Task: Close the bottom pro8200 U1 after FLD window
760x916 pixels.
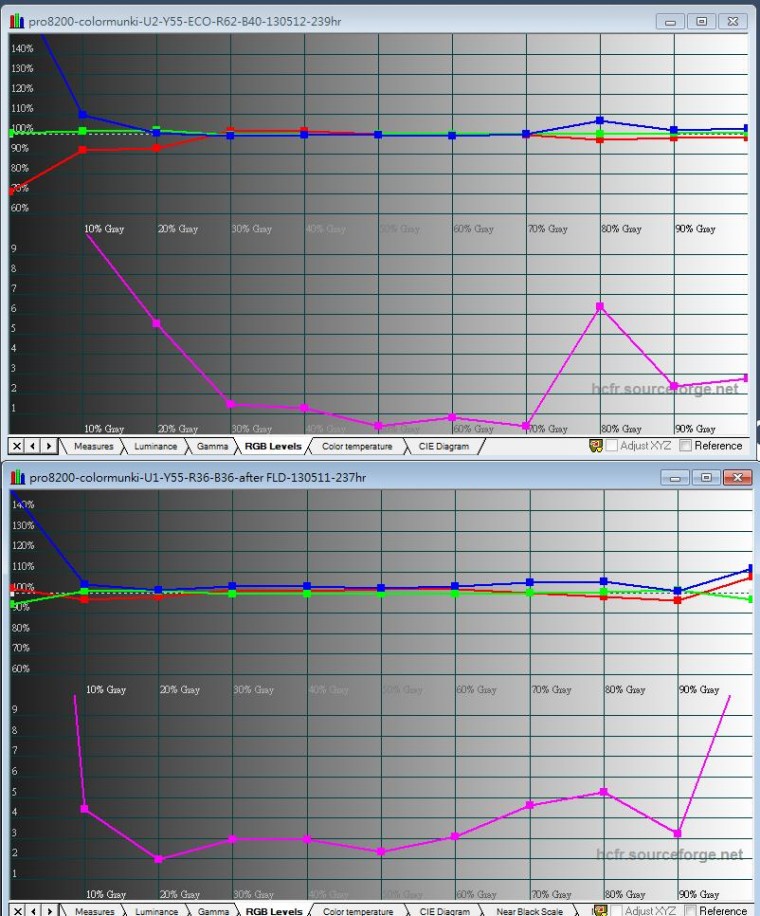Action: click(x=737, y=477)
